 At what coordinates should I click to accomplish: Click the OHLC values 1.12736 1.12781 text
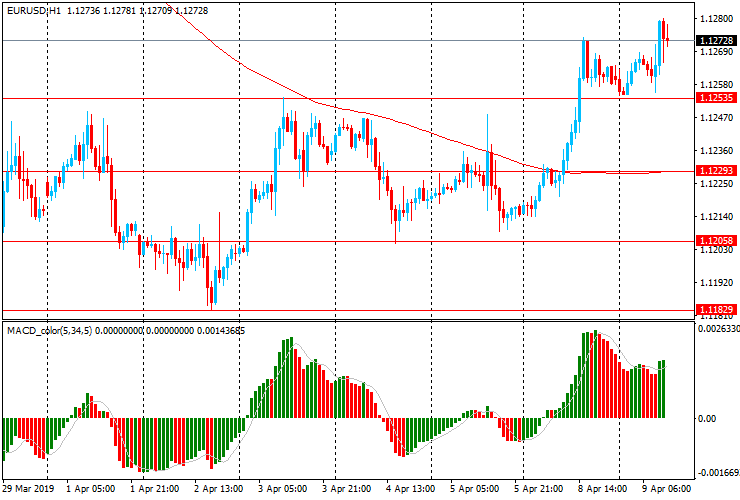point(101,10)
